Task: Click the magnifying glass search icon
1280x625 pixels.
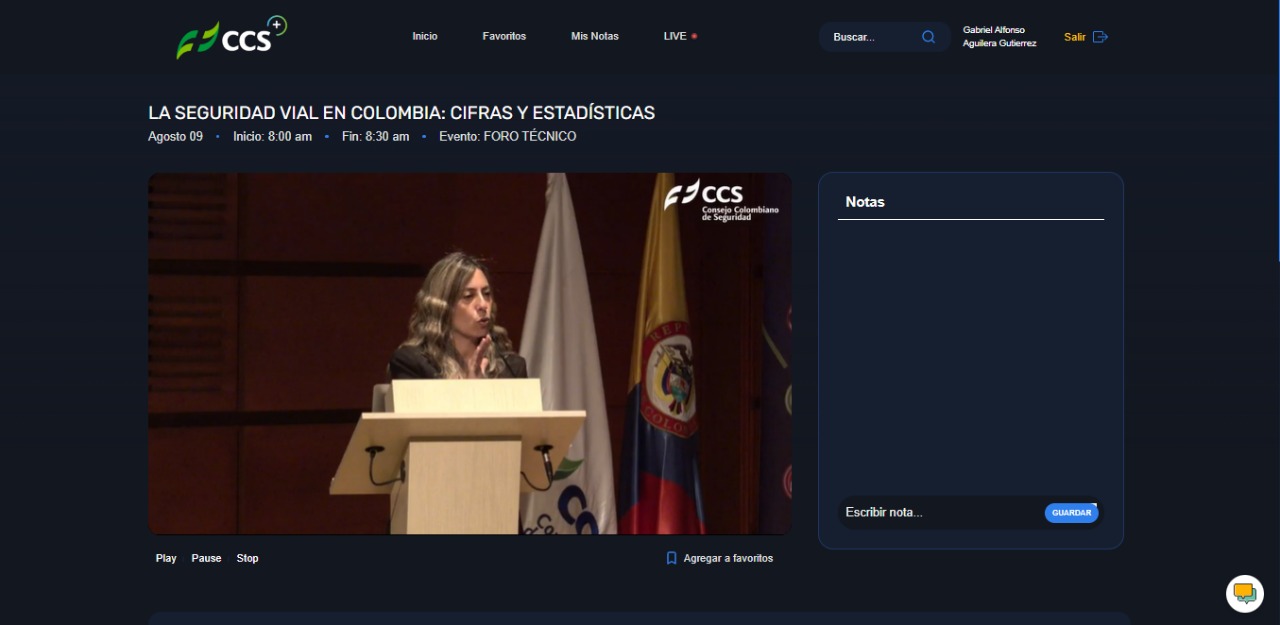Action: 928,37
